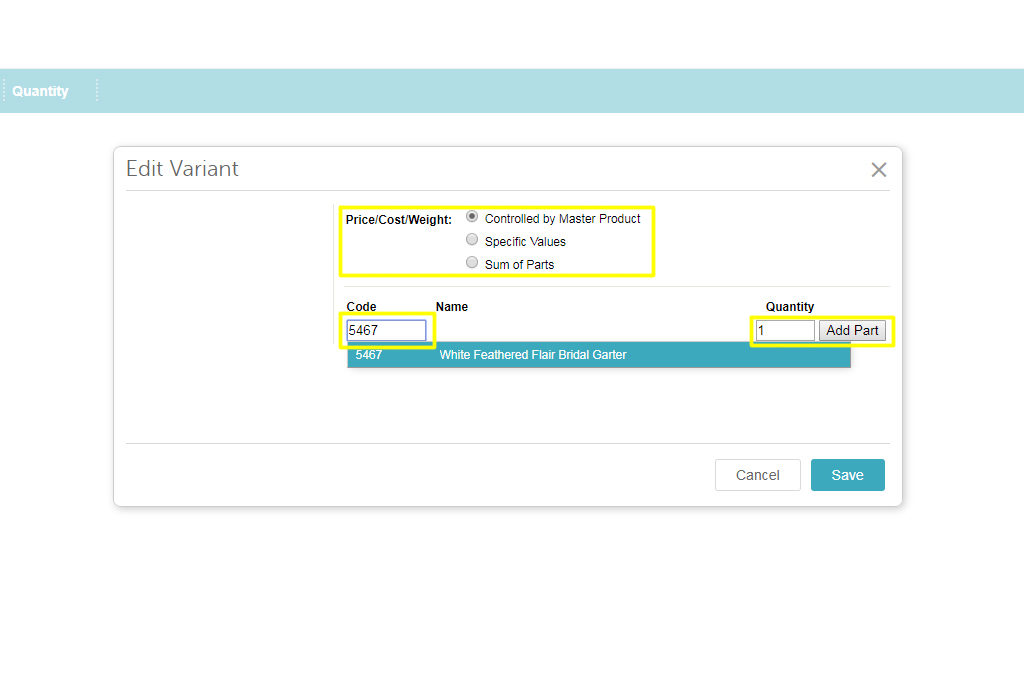Click dotted handle left of Quantity header

tap(4, 91)
